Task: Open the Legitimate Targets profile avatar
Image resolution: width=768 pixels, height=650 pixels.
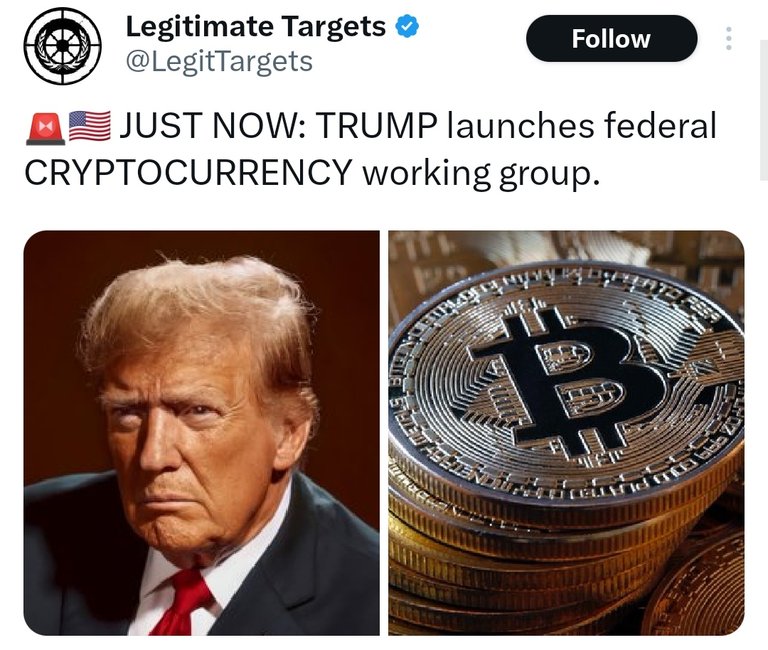Action: (63, 46)
